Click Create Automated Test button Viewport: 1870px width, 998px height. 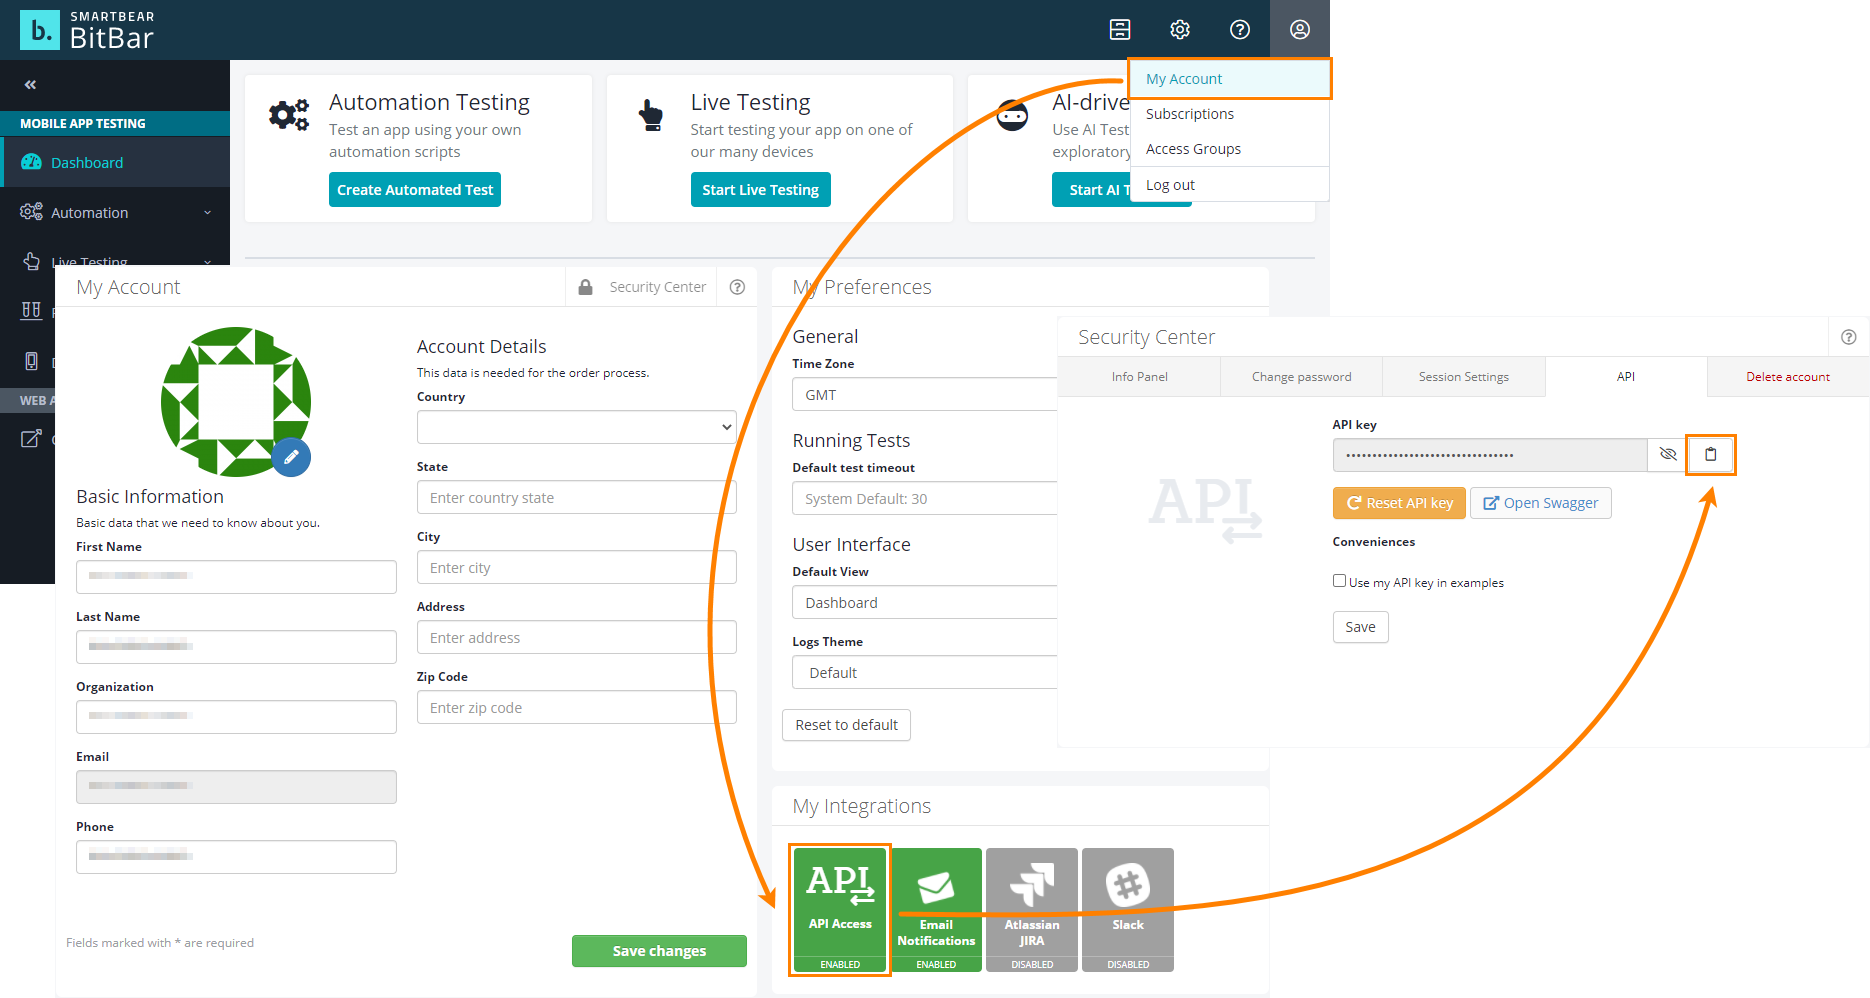pos(415,190)
